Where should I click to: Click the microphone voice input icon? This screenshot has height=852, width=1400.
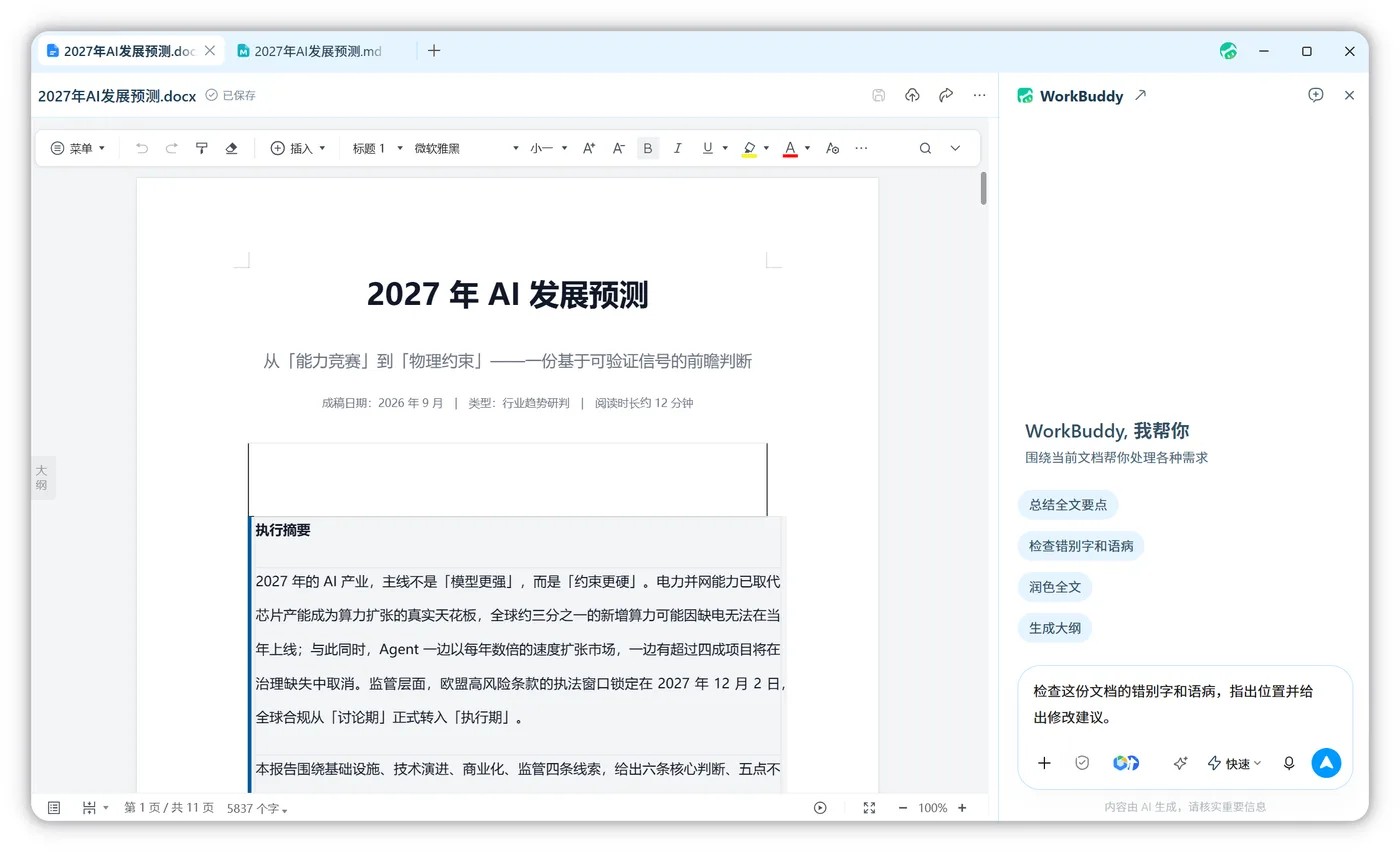pos(1289,763)
